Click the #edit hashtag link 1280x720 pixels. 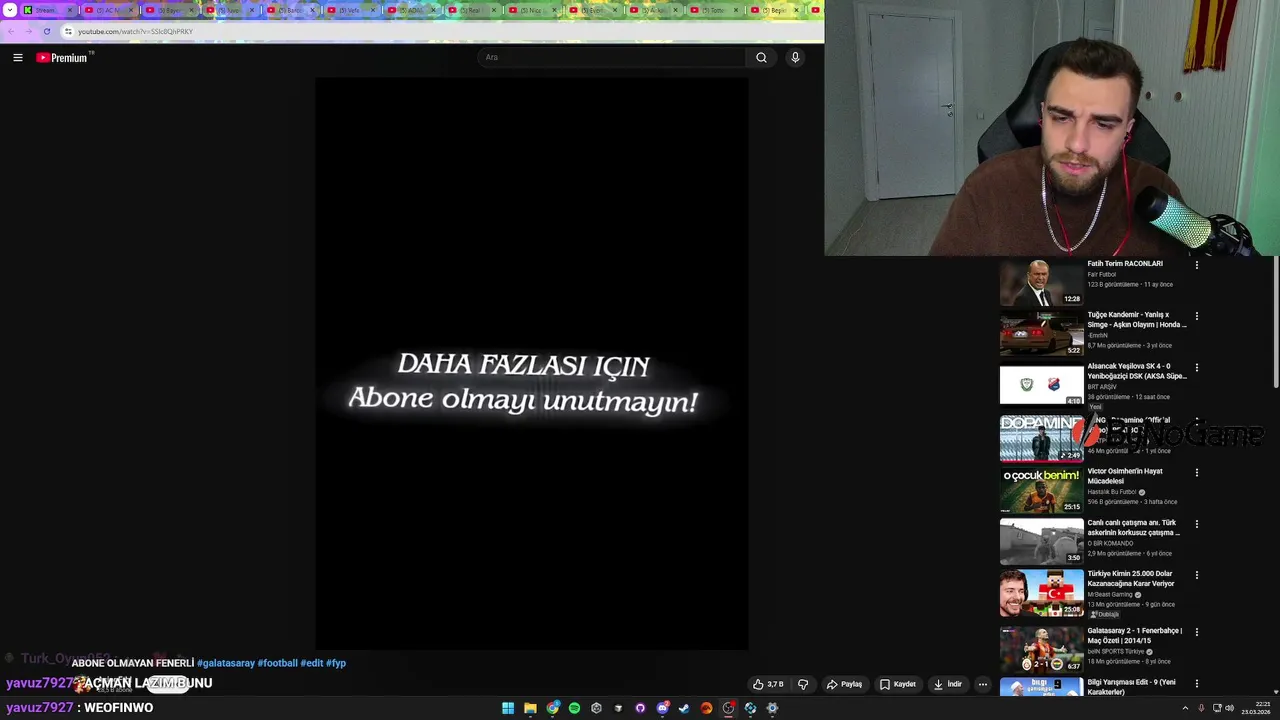[x=311, y=663]
